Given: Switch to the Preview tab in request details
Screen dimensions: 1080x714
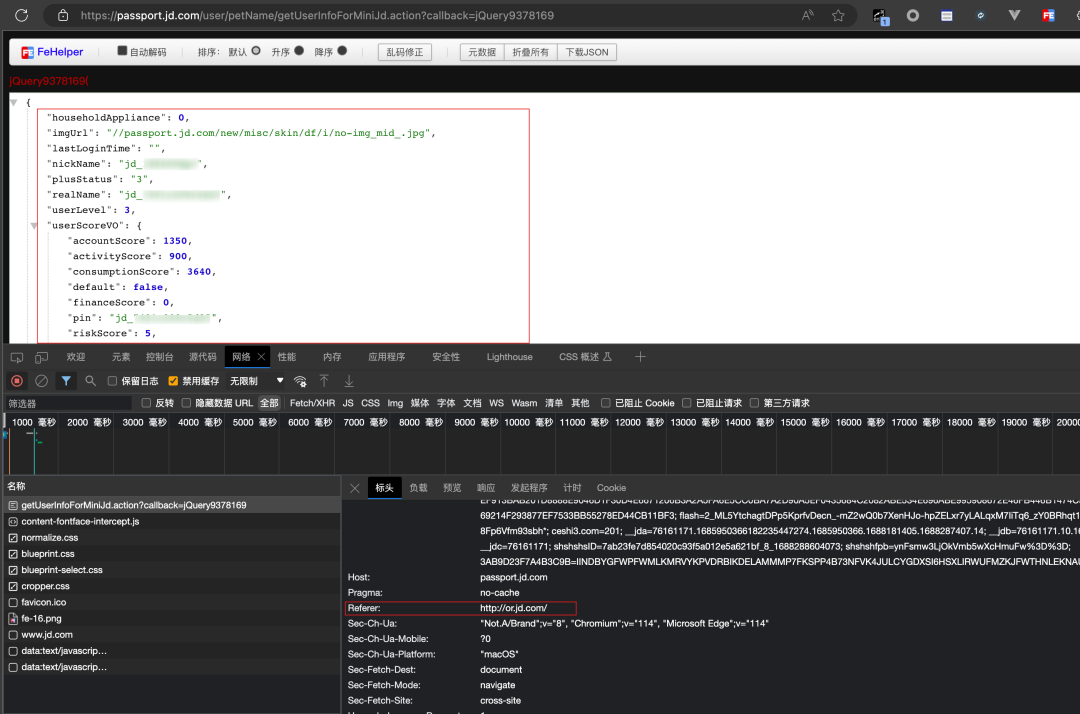Looking at the screenshot, I should [x=452, y=488].
